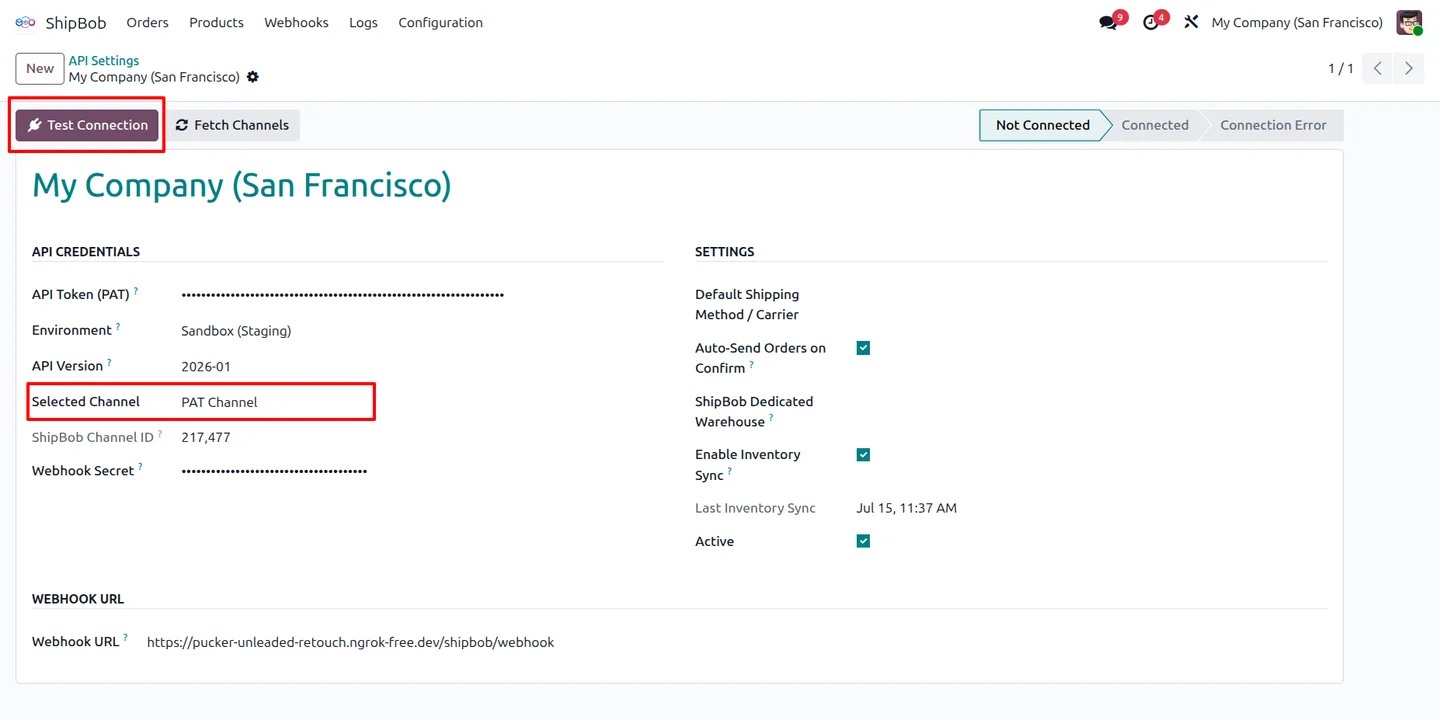Show help tooltip for Webhook URL

(125, 638)
